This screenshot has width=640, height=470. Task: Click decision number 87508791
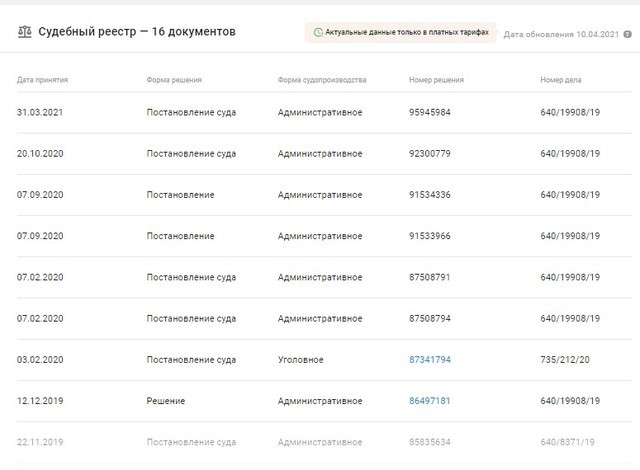click(430, 277)
